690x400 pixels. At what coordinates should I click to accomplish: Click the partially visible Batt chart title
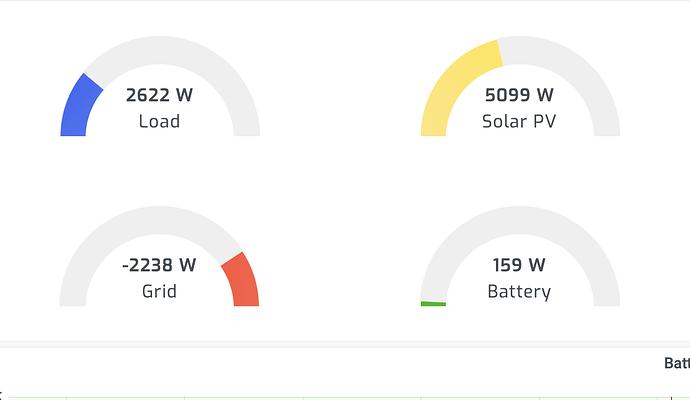pos(677,363)
